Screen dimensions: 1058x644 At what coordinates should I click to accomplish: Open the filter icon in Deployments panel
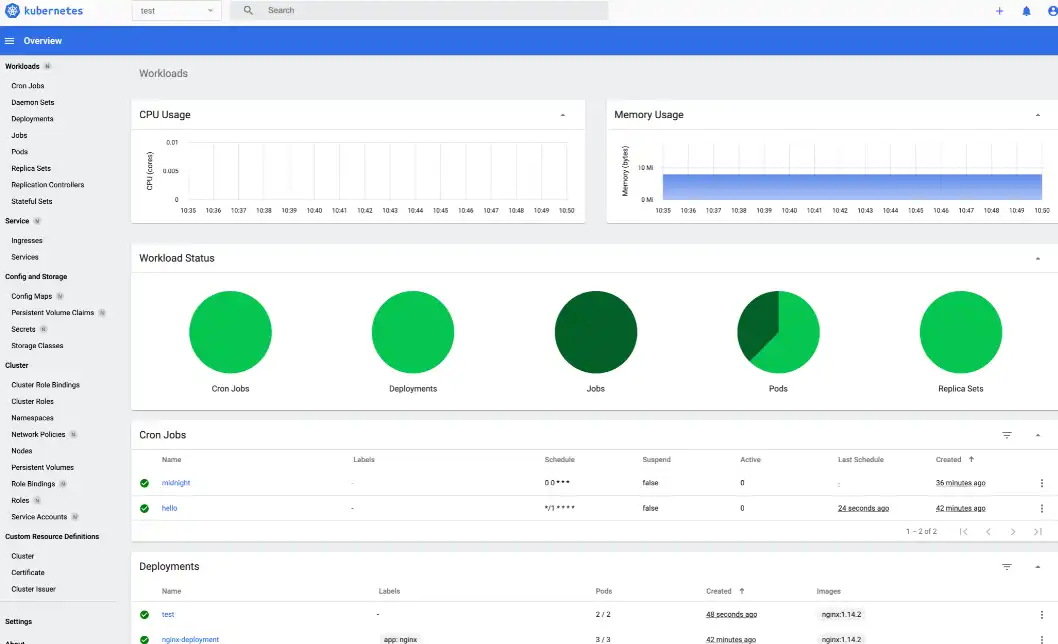1007,566
